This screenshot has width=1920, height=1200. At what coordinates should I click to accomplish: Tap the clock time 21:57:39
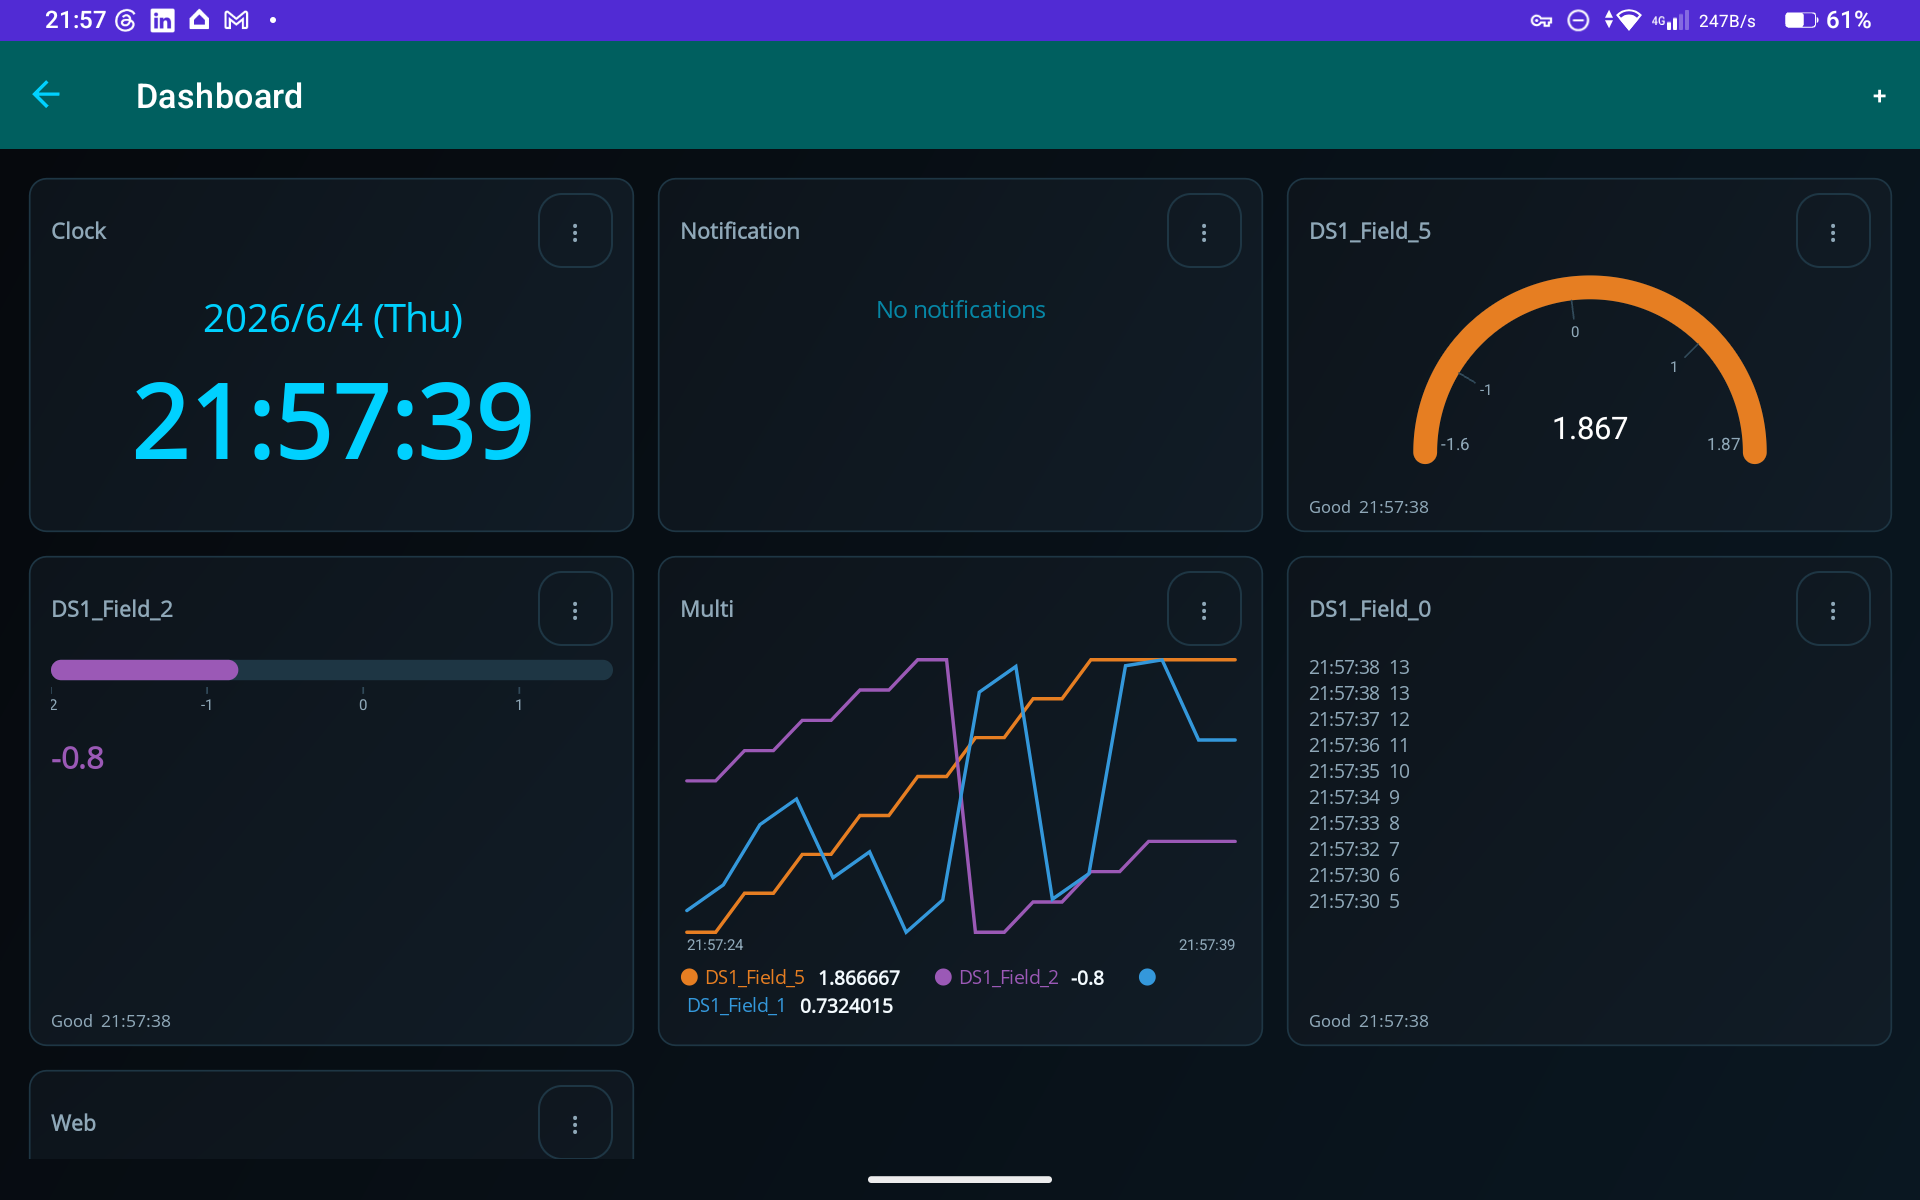pyautogui.click(x=333, y=421)
